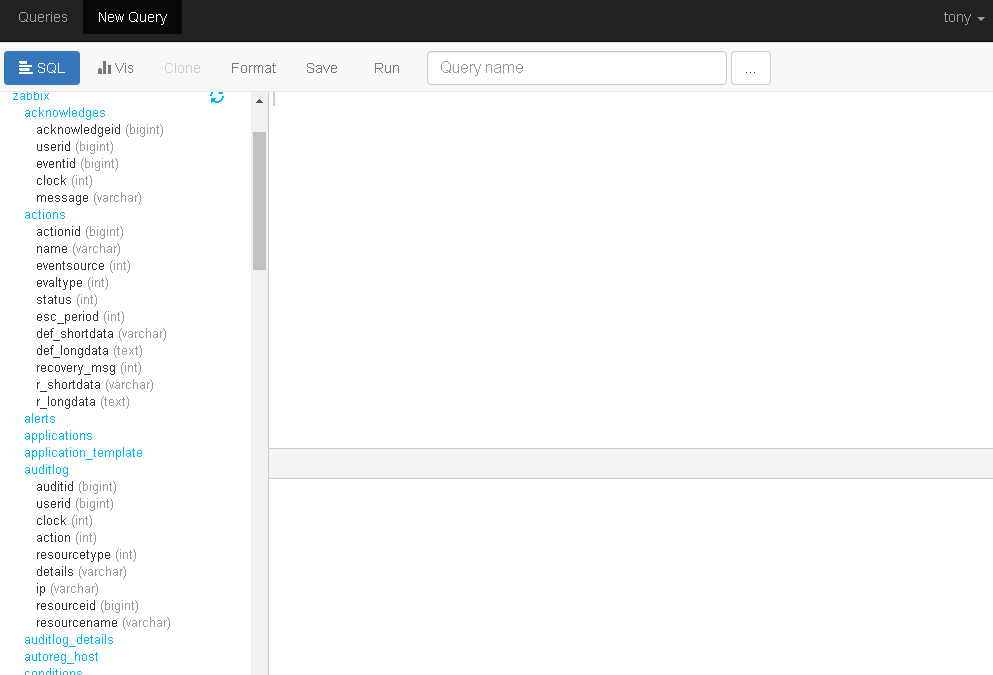This screenshot has height=675, width=993.
Task: Refresh the zabbix schema with reload icon
Action: click(217, 97)
